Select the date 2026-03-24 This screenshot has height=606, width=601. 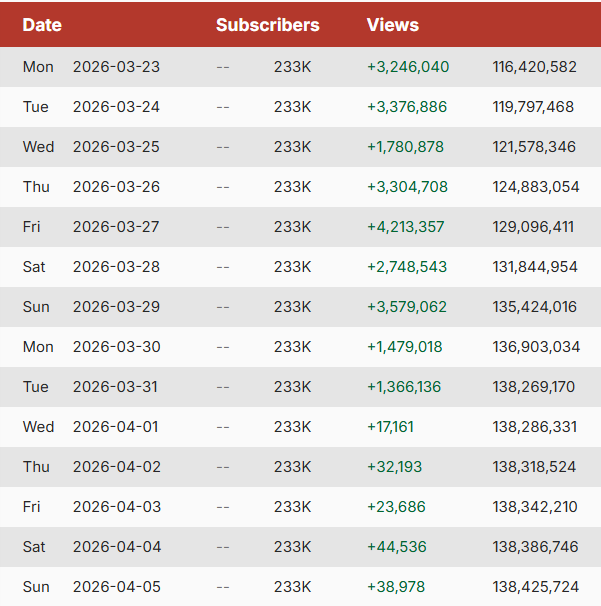(116, 107)
